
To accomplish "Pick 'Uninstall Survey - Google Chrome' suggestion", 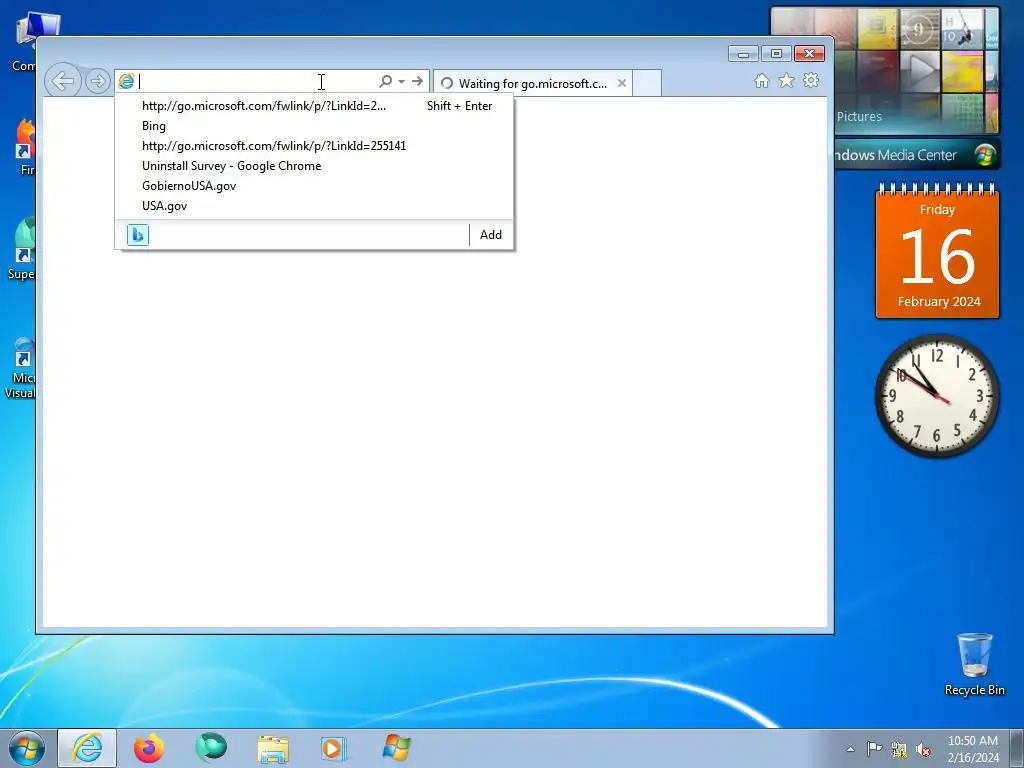I will (x=314, y=166).
